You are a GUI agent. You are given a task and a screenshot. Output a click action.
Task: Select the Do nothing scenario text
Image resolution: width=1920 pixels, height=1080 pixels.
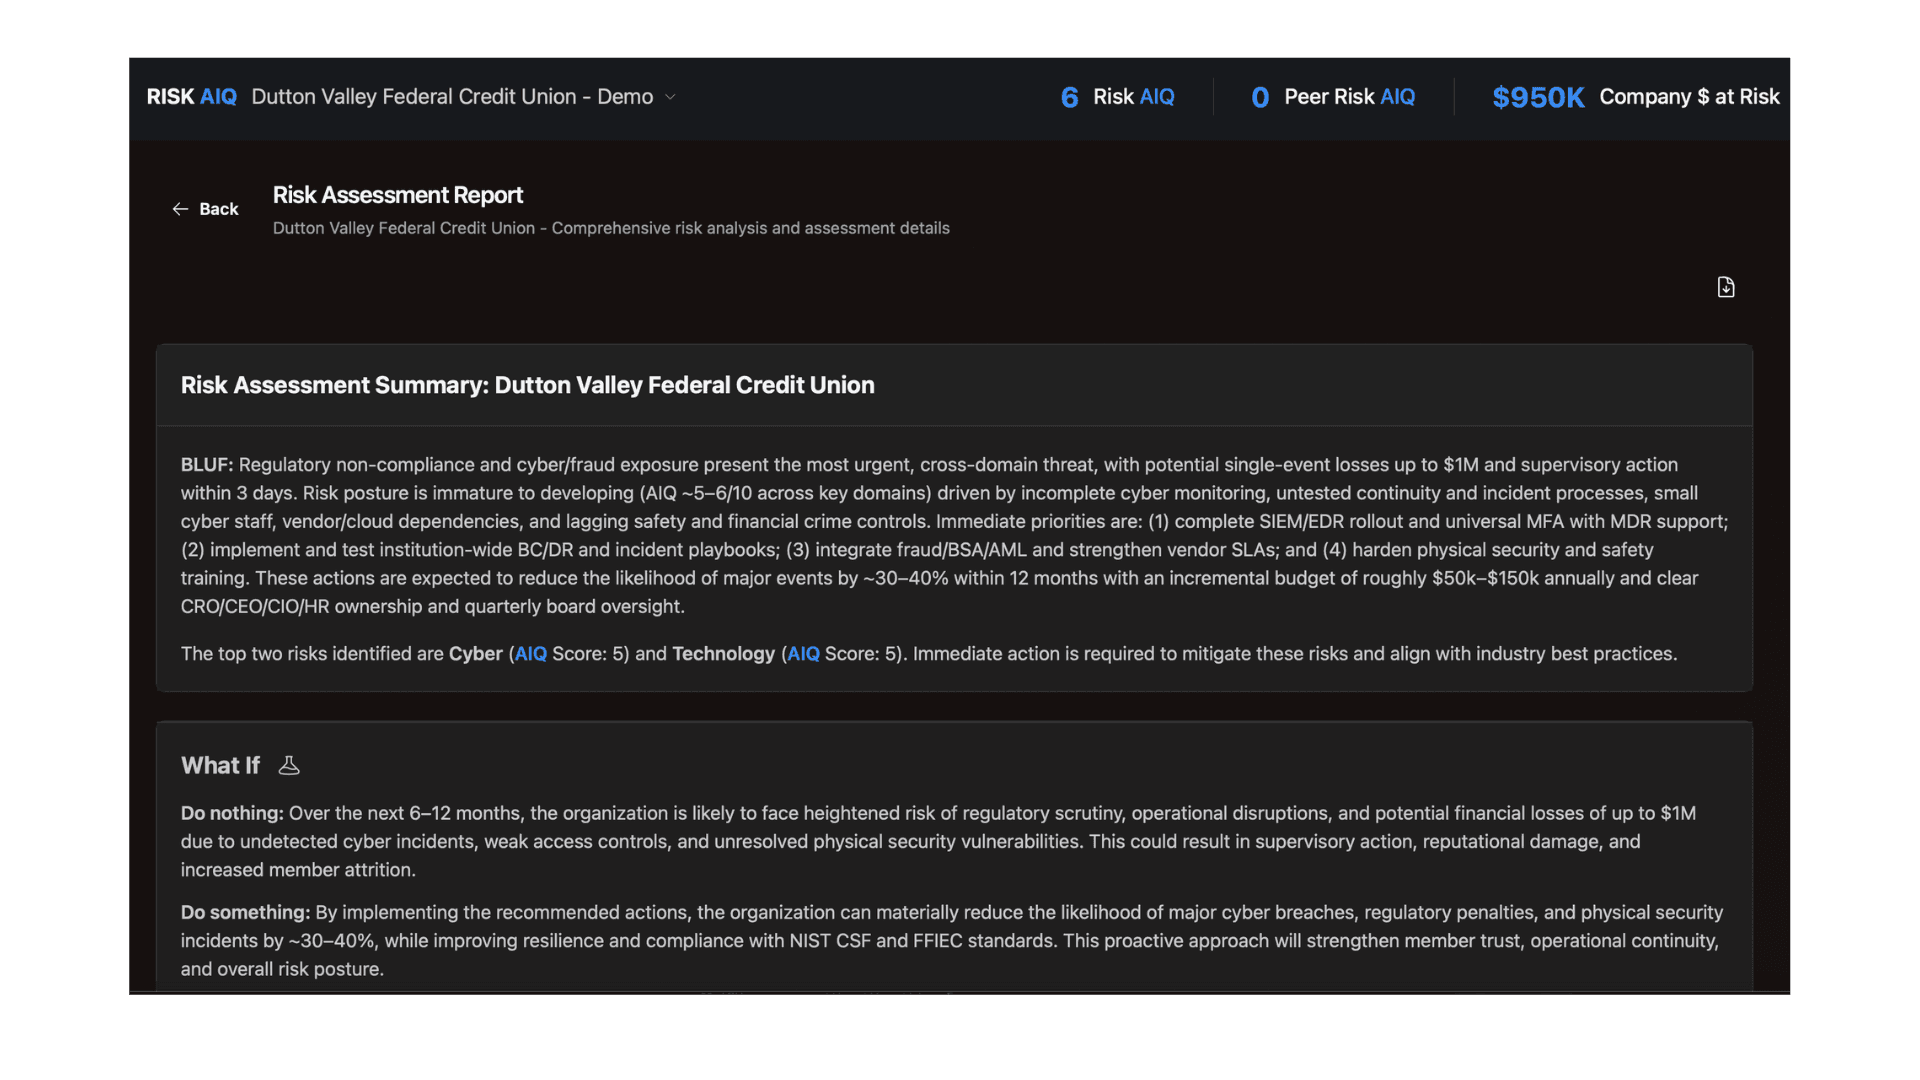(x=232, y=813)
